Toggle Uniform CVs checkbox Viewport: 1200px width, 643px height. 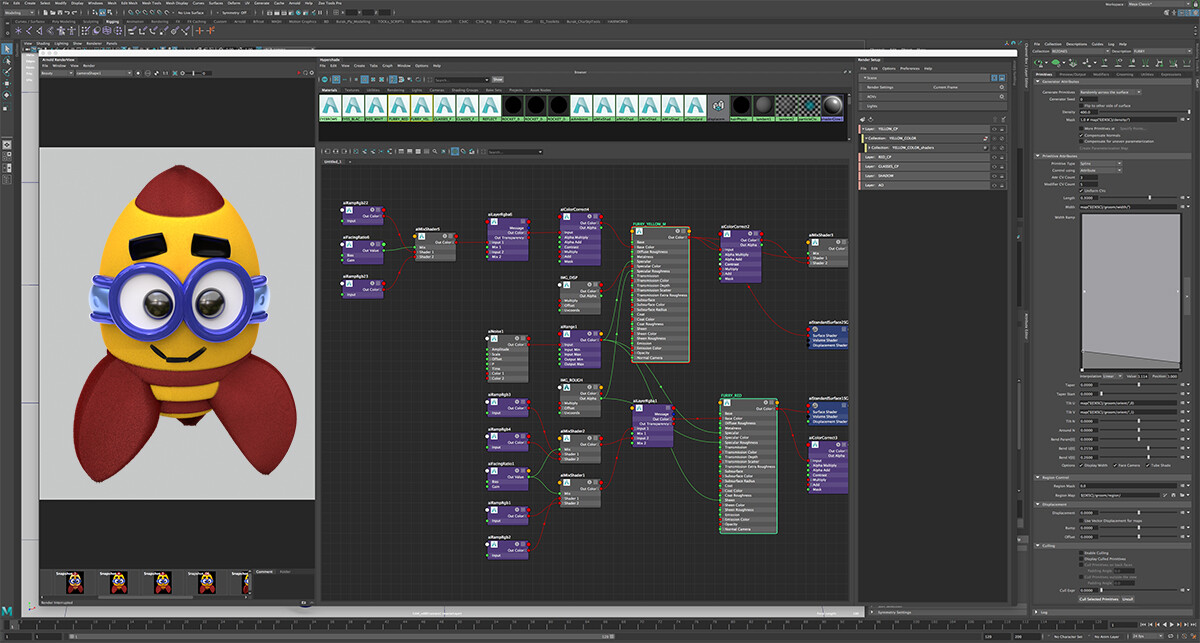tap(1082, 190)
